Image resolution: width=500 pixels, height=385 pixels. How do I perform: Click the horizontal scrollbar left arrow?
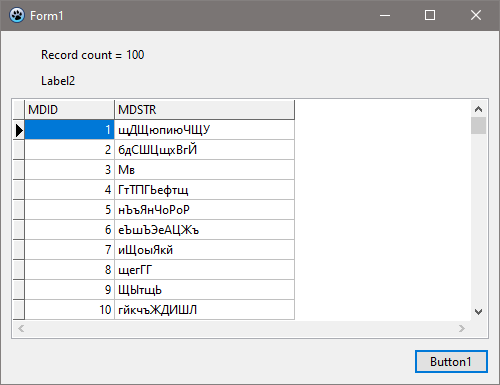click(21, 329)
